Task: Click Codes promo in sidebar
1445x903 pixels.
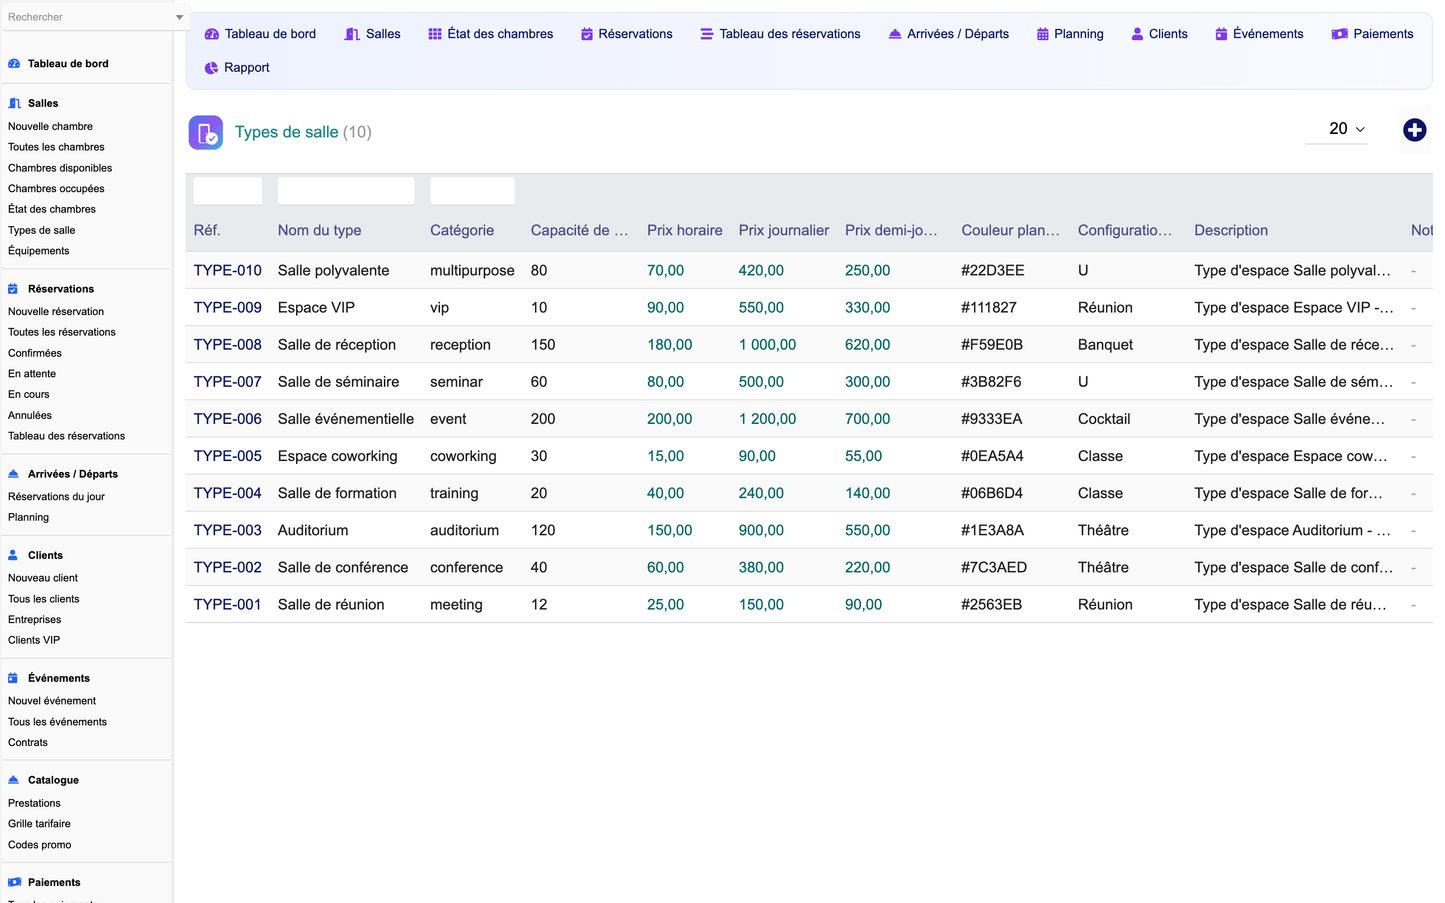Action: pyautogui.click(x=40, y=845)
